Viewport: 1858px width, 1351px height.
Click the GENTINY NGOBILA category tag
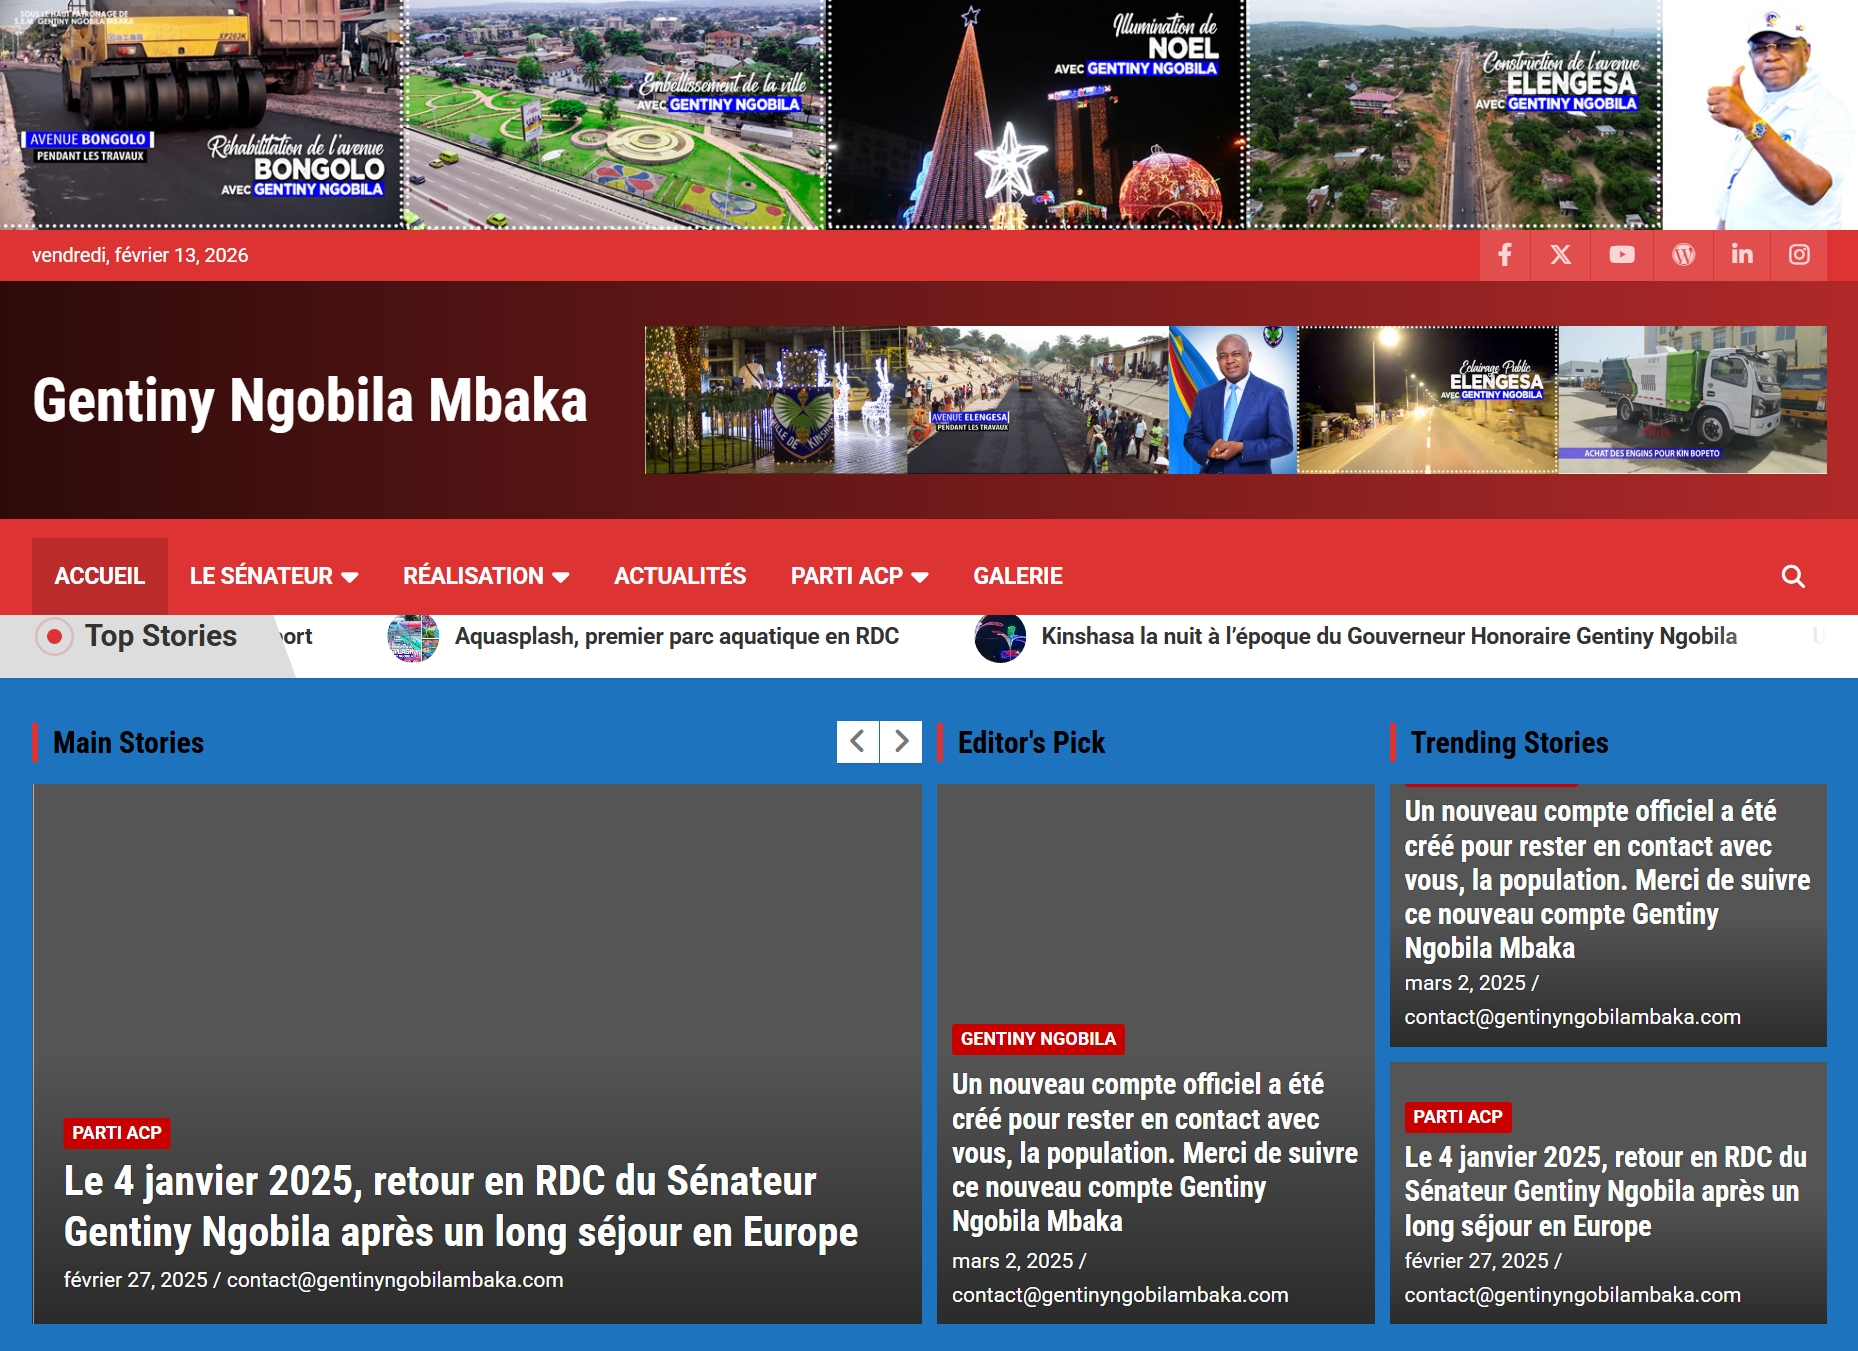point(1038,1039)
